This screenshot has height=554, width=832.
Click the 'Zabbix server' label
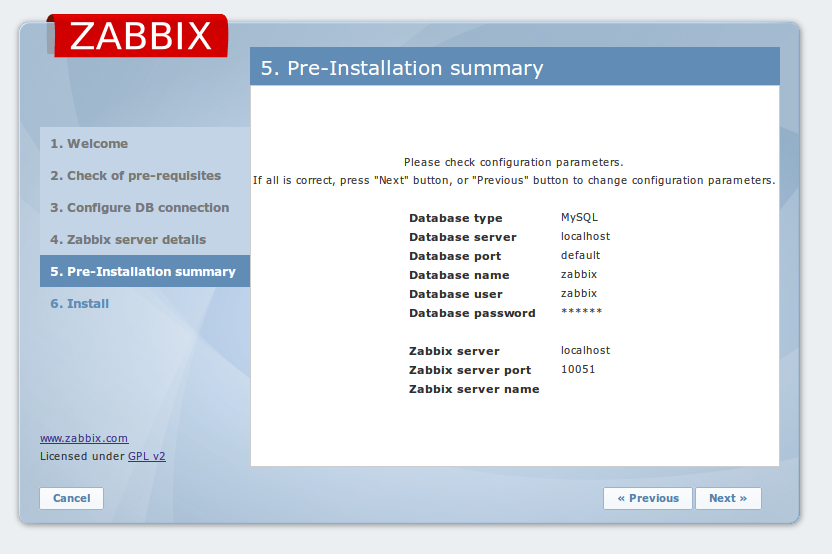click(454, 351)
